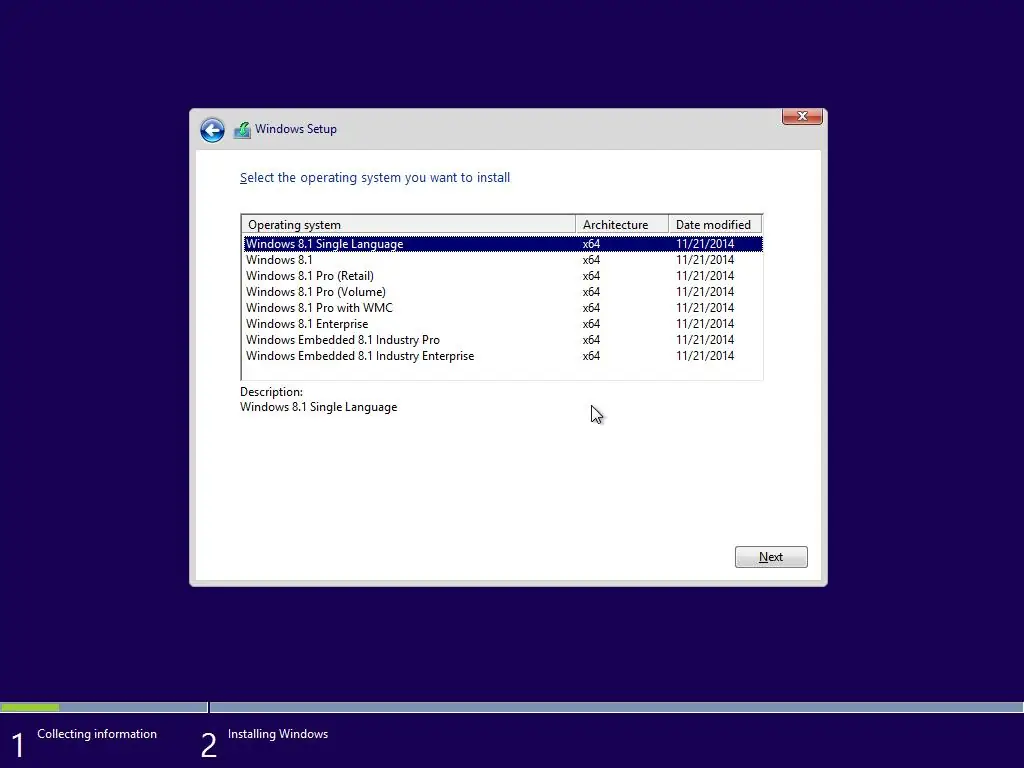This screenshot has width=1024, height=768.
Task: Click the back navigation arrow
Action: 212,130
